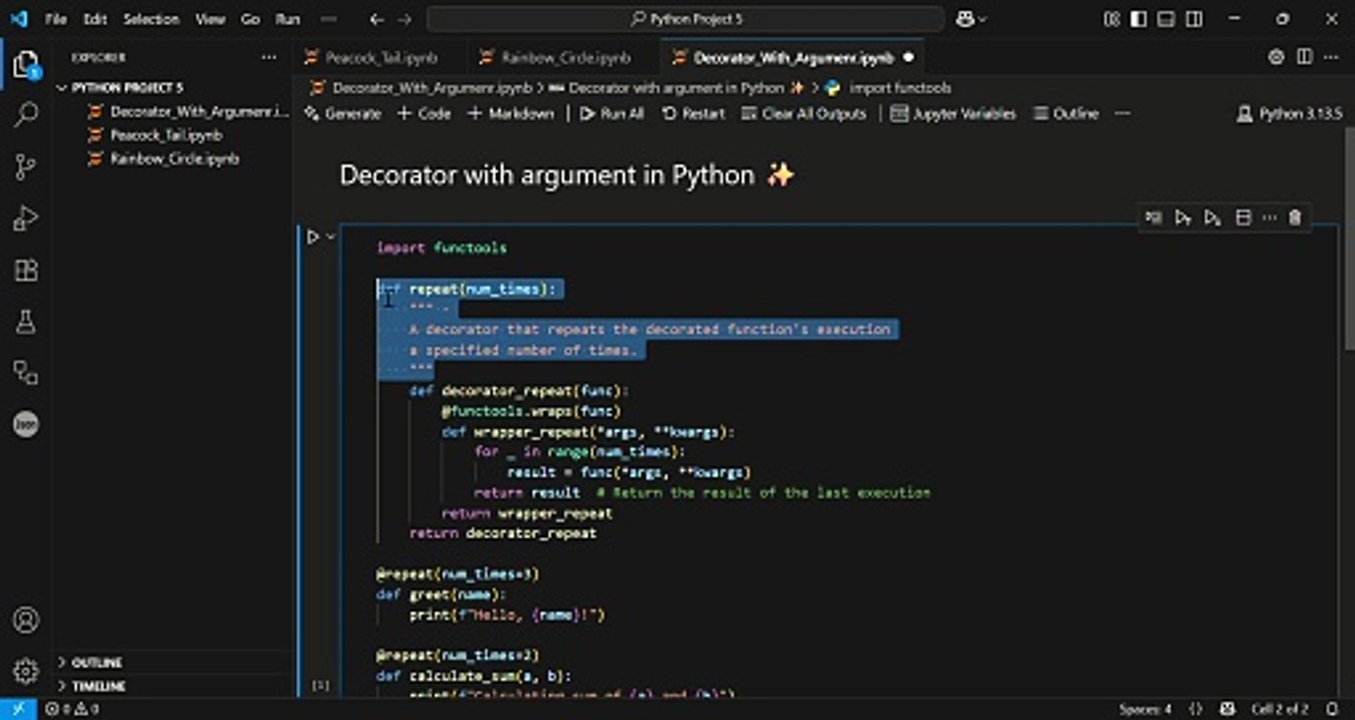Open Explorer views and more actions ellipsis
1355x720 pixels.
pyautogui.click(x=269, y=58)
